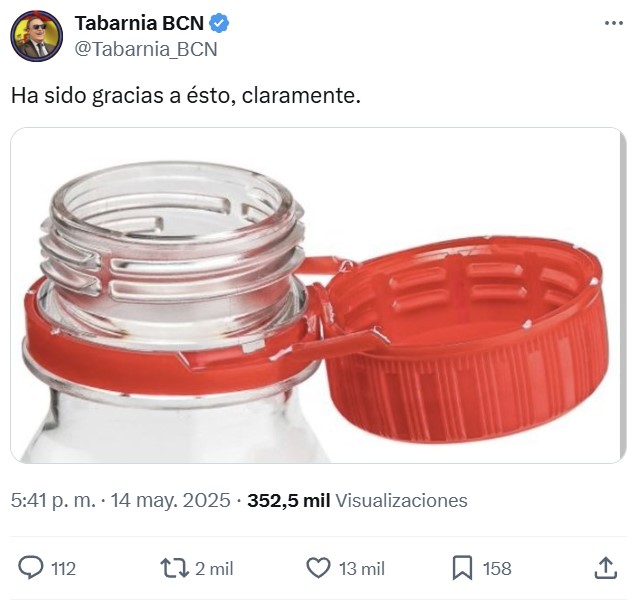The width and height of the screenshot is (636, 610).
Task: Bookmark the tweet with the bookmark icon
Action: coord(462,568)
